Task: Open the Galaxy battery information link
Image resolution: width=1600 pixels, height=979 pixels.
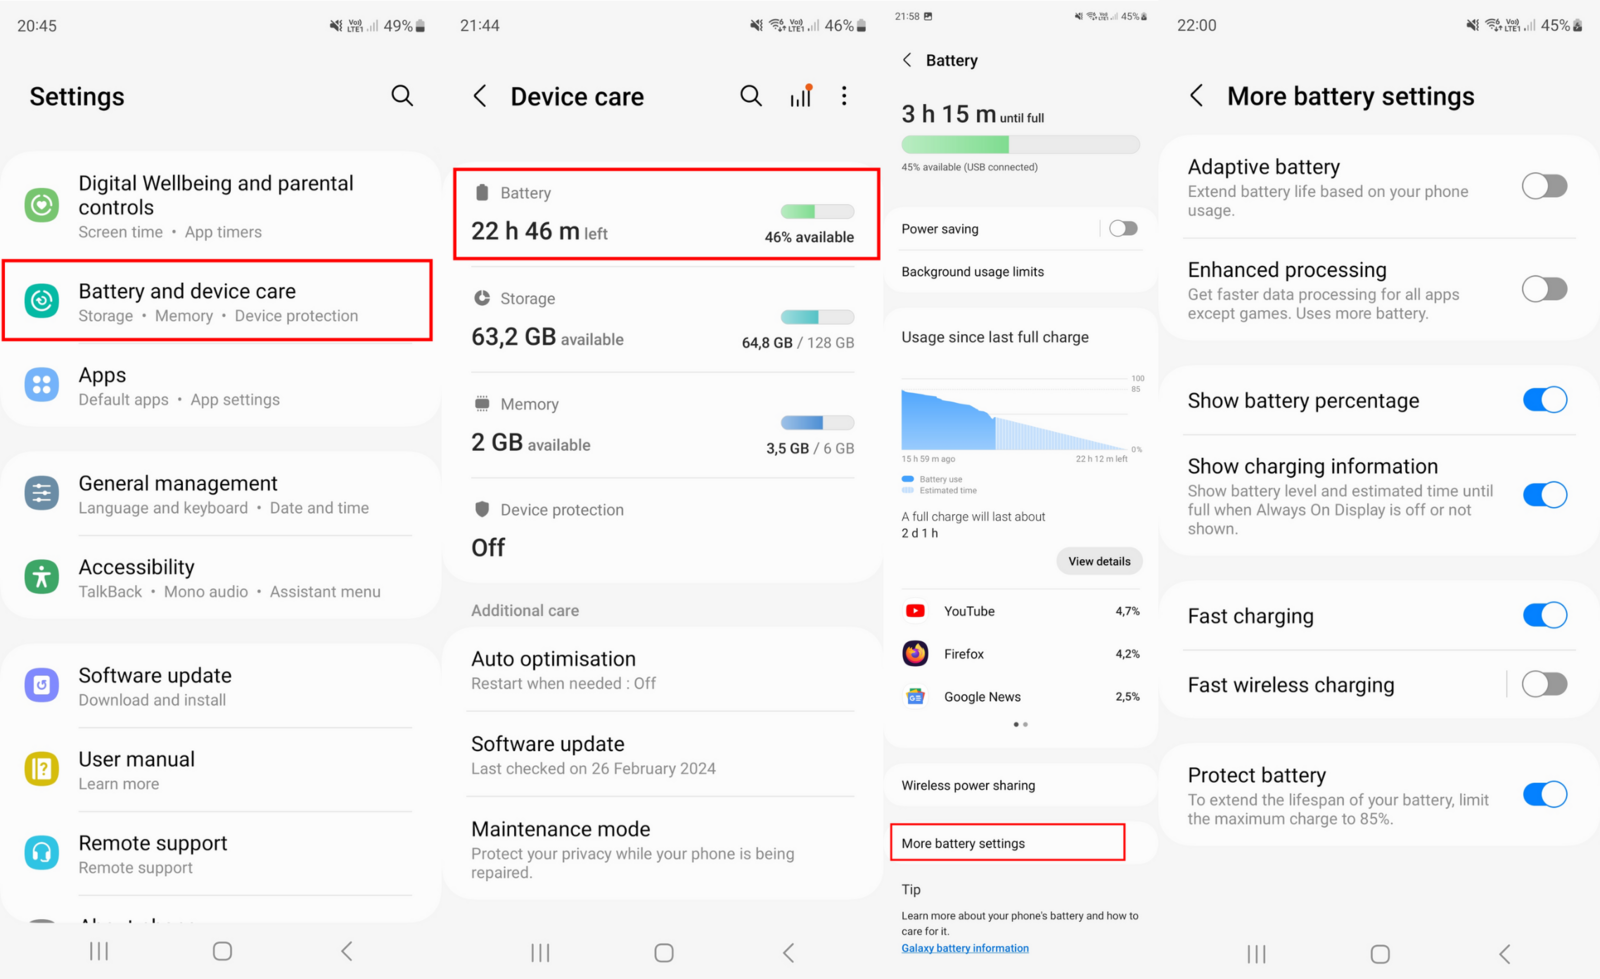Action: tap(965, 948)
